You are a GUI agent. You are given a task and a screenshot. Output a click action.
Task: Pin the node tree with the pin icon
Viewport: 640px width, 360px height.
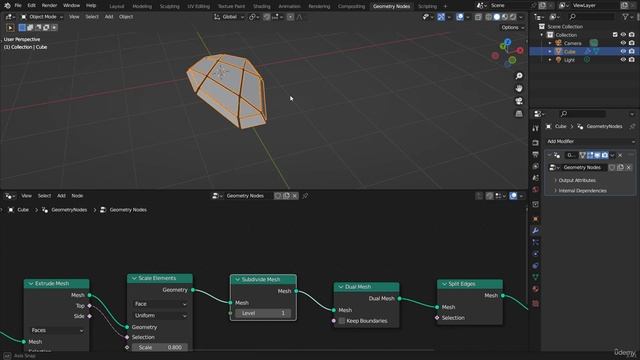click(305, 196)
